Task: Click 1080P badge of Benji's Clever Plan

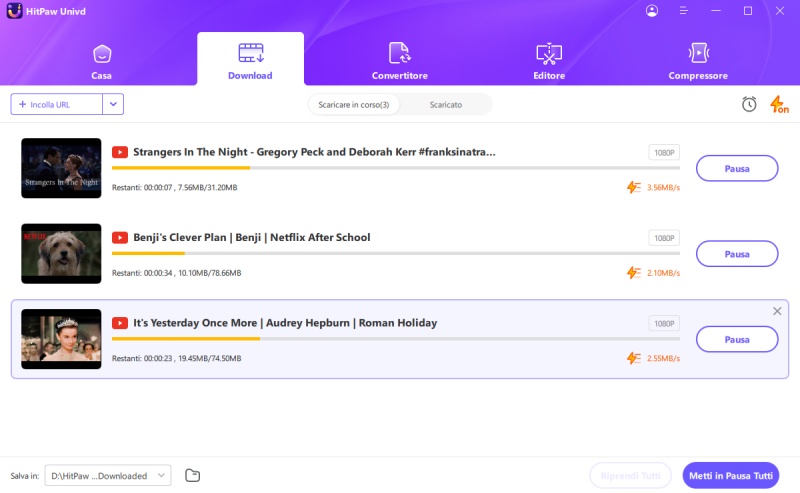Action: (664, 238)
